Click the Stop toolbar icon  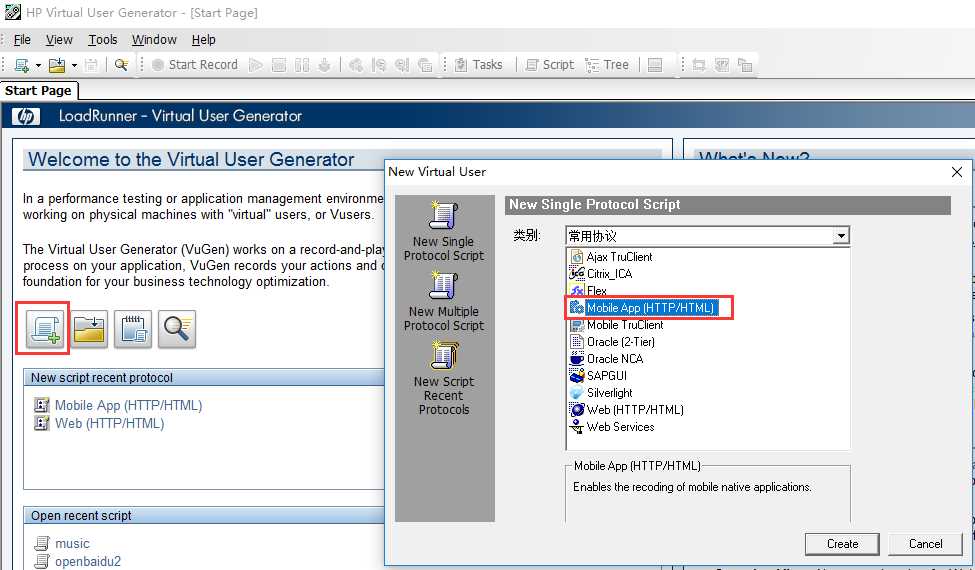coord(279,65)
